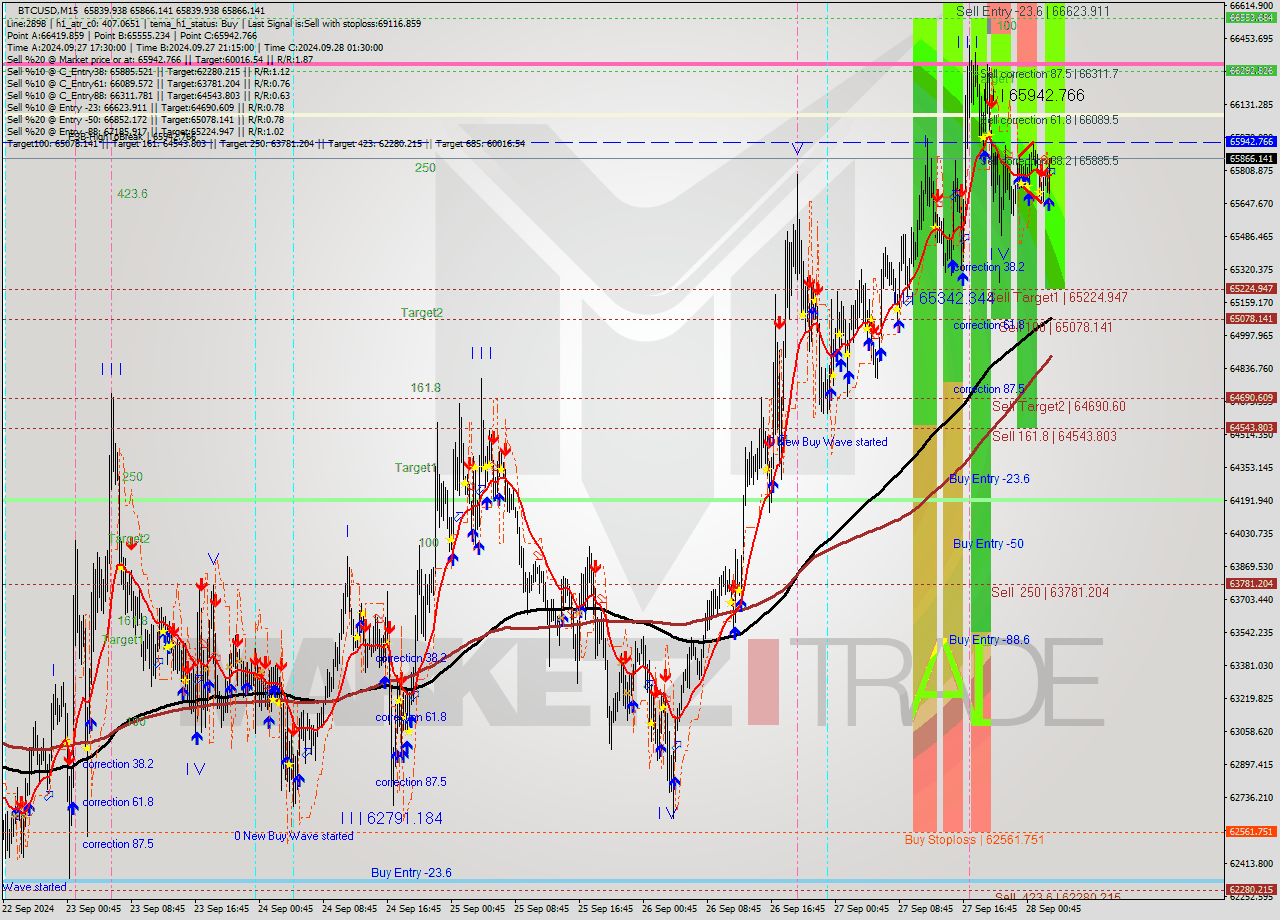Click the 64191.940 price scale value
1280x920 pixels.
pos(1252,500)
